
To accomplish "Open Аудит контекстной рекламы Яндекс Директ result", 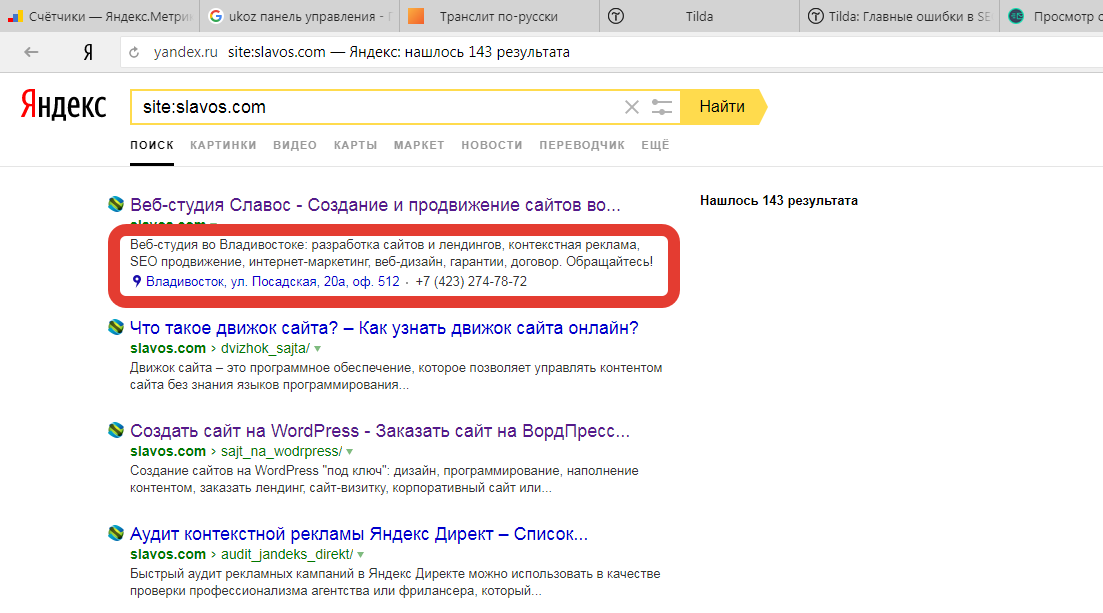I will (x=359, y=534).
